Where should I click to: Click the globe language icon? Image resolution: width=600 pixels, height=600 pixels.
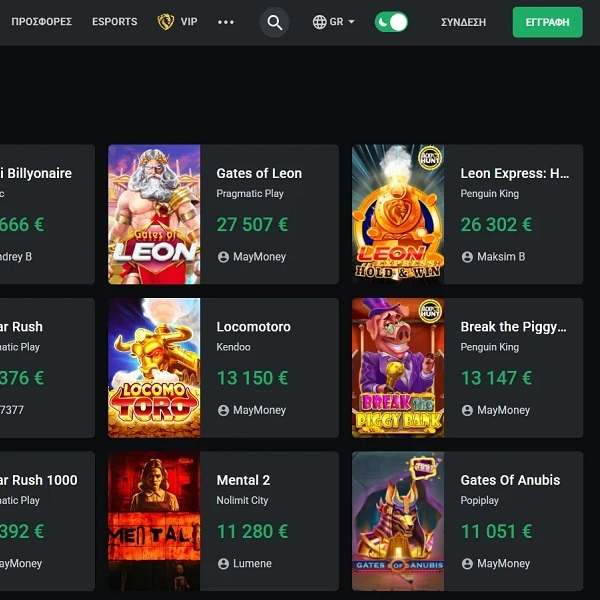tap(320, 22)
